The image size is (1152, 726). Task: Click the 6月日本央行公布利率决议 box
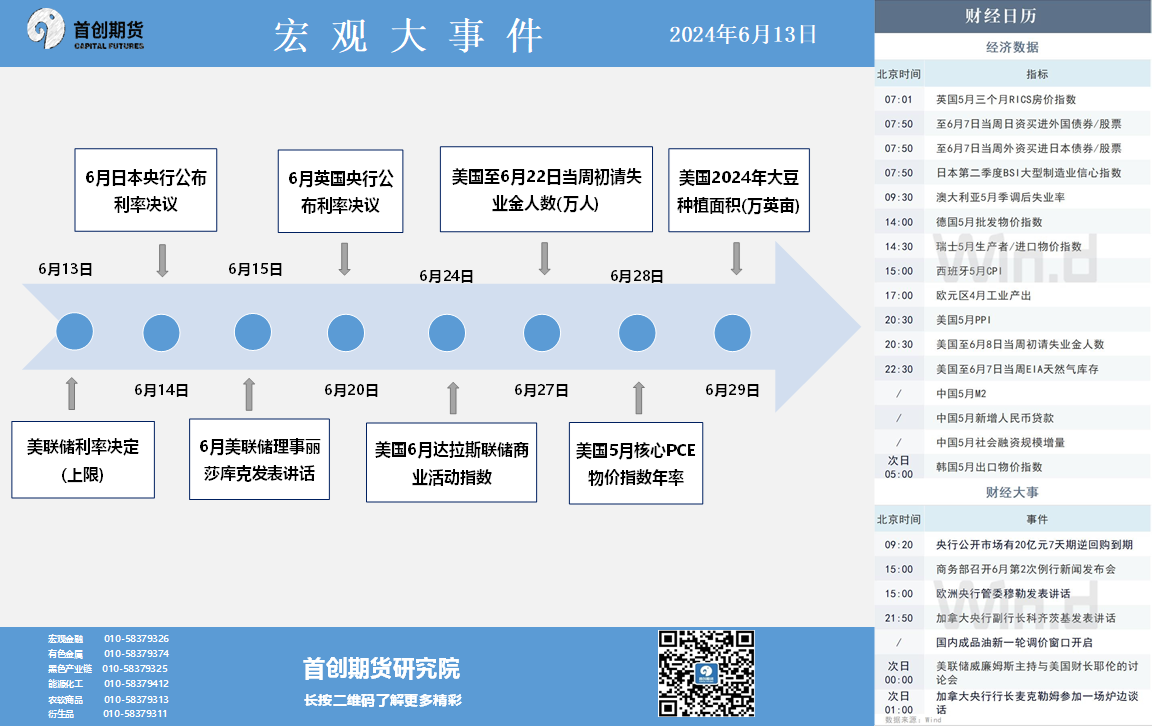145,190
